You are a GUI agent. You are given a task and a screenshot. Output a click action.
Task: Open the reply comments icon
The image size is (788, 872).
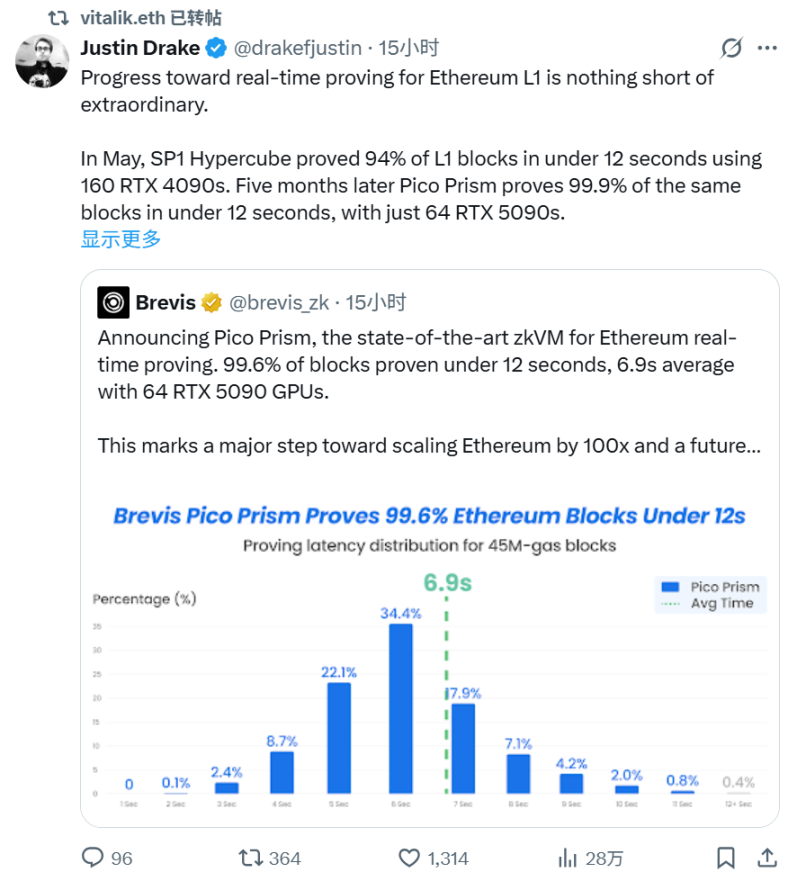[x=92, y=857]
